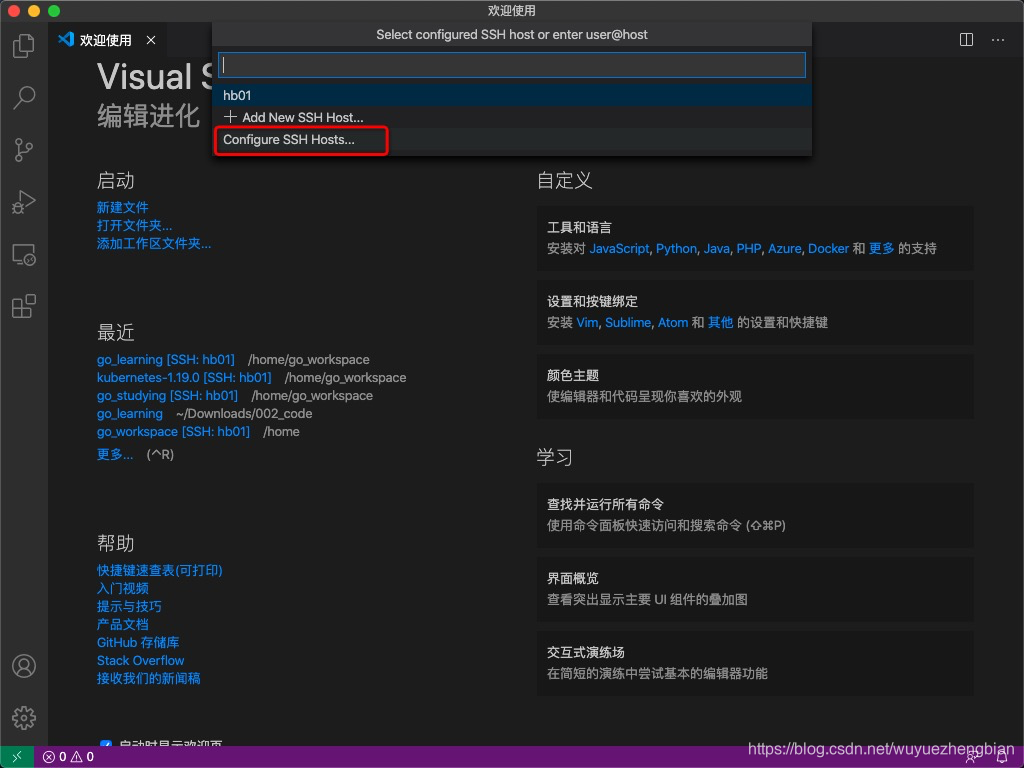Open 查找并运行所有命令 card
The width and height of the screenshot is (1024, 768).
pyautogui.click(x=755, y=515)
